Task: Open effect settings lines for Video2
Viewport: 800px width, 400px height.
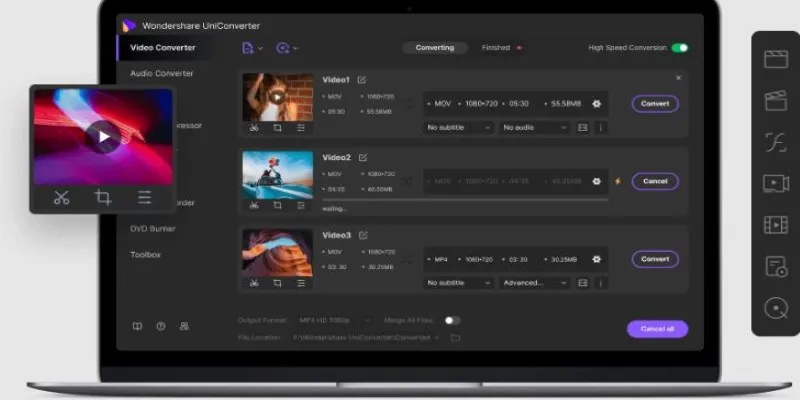Action: (x=301, y=205)
